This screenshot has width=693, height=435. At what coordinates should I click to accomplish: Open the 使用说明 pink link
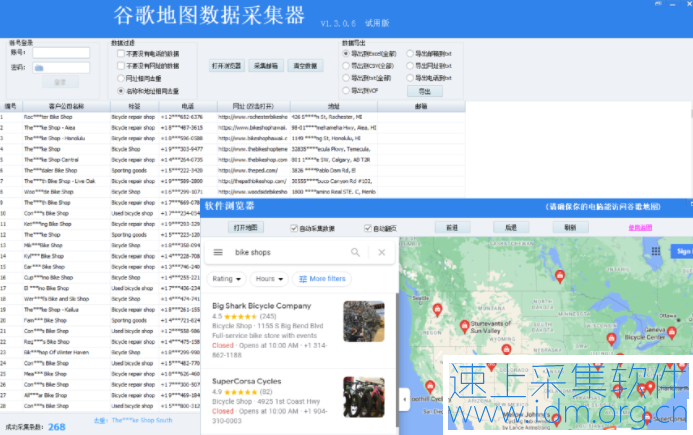pos(640,228)
